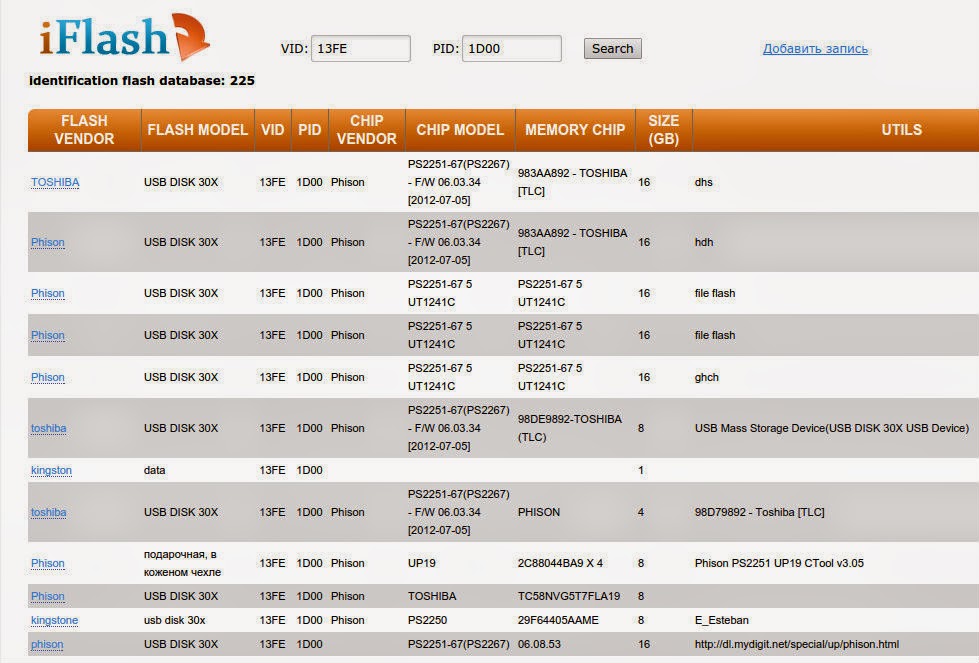Viewport: 979px width, 663px height.
Task: Open the Phison link in the ghch row
Action: pyautogui.click(x=47, y=377)
